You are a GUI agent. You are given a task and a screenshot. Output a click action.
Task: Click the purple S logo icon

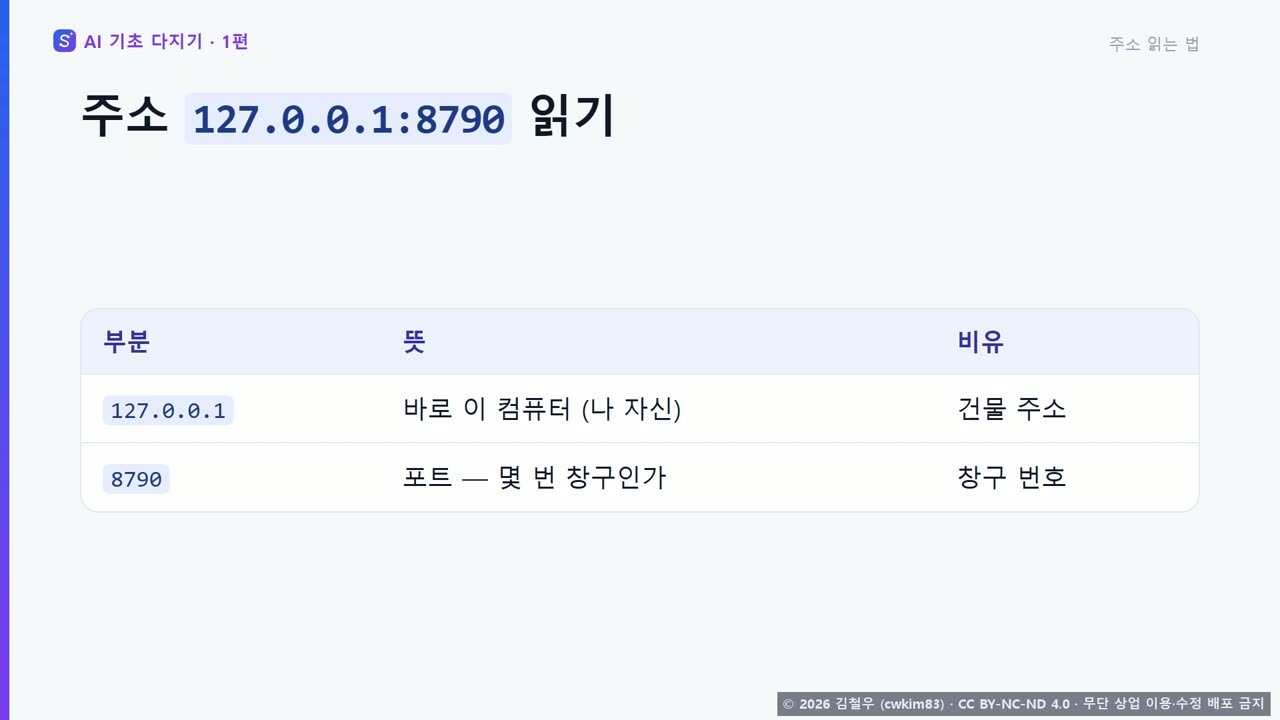[64, 41]
